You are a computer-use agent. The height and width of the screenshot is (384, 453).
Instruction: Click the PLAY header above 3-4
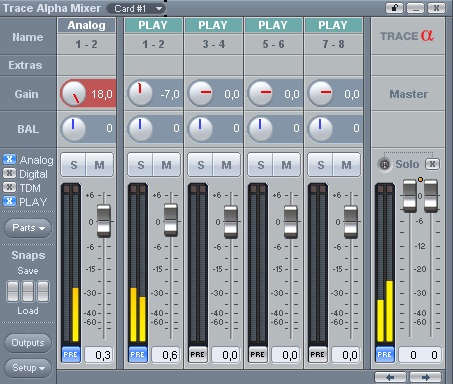[213, 25]
